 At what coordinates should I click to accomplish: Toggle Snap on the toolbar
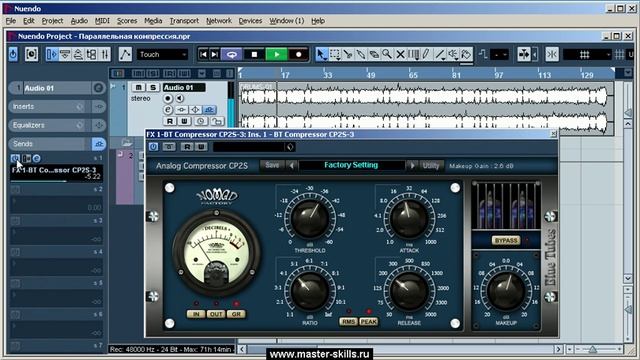click(x=552, y=54)
